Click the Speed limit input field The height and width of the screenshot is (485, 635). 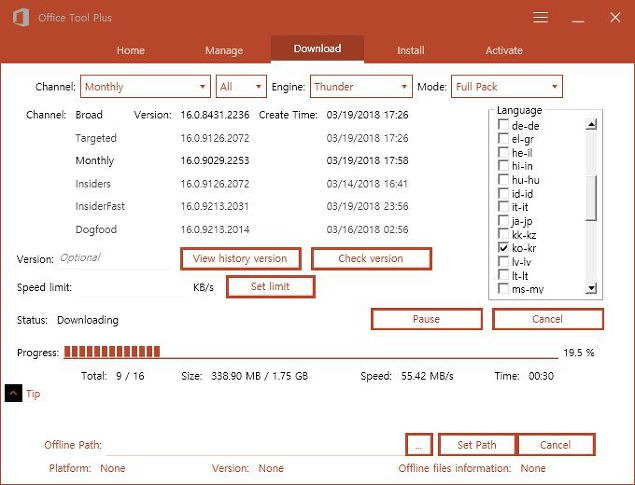pyautogui.click(x=132, y=287)
